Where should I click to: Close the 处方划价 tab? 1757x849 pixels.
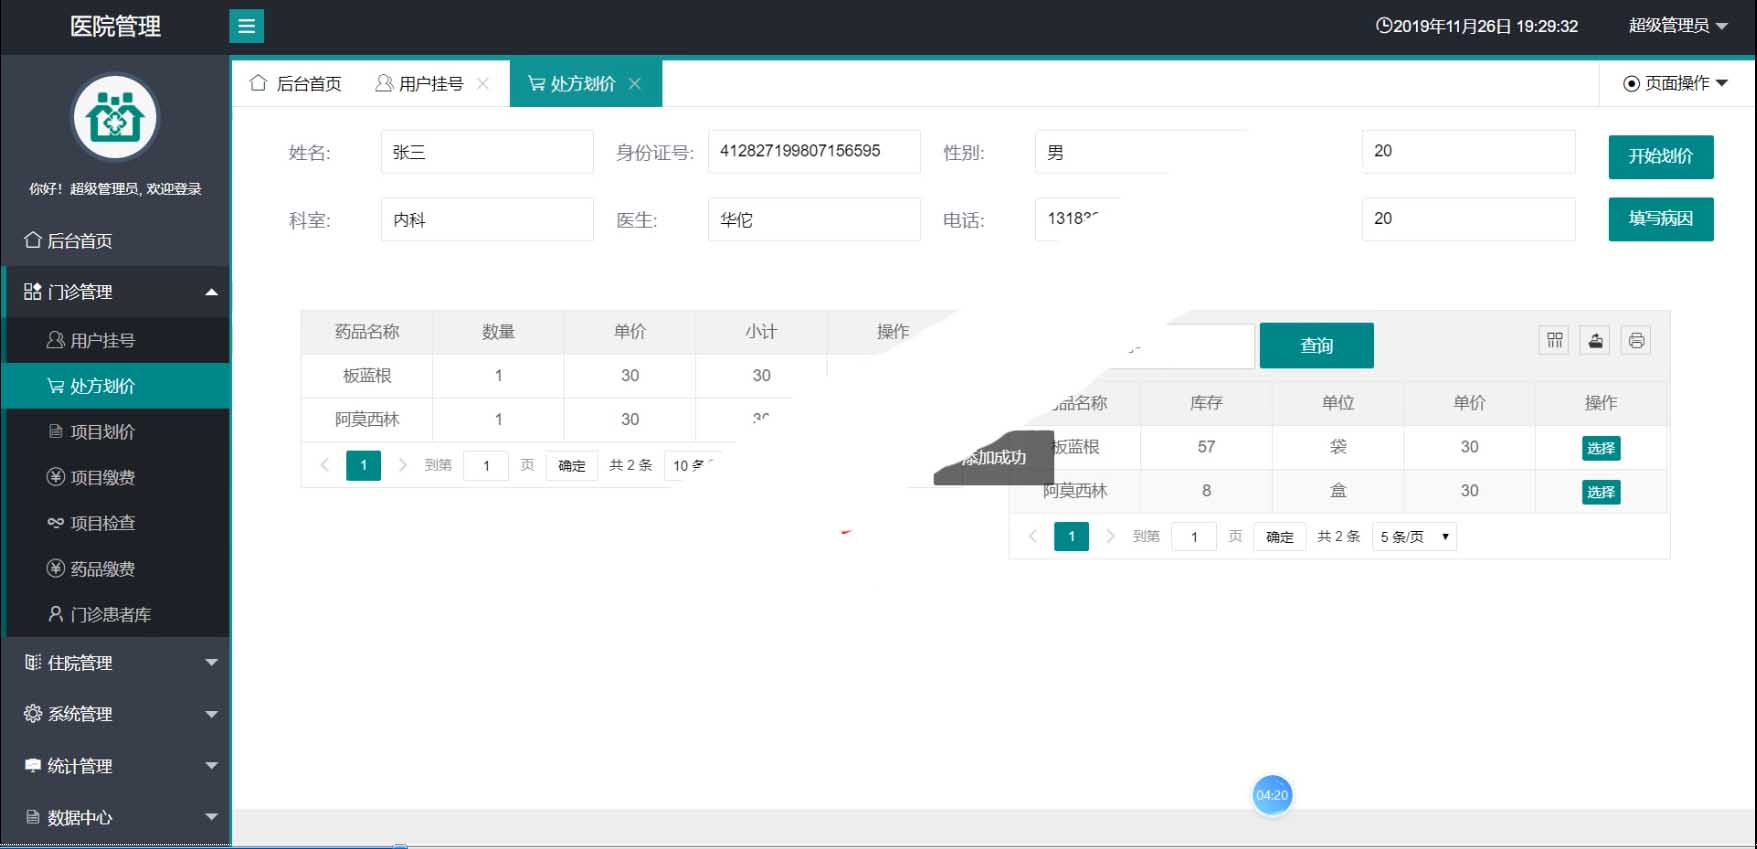[635, 84]
